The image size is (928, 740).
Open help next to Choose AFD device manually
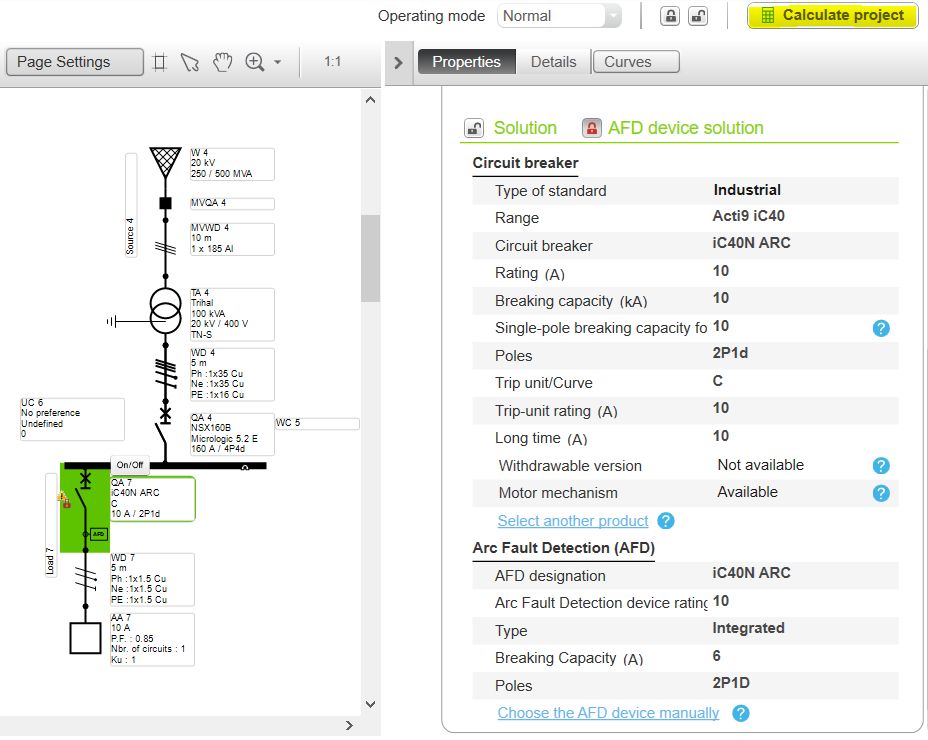click(740, 713)
